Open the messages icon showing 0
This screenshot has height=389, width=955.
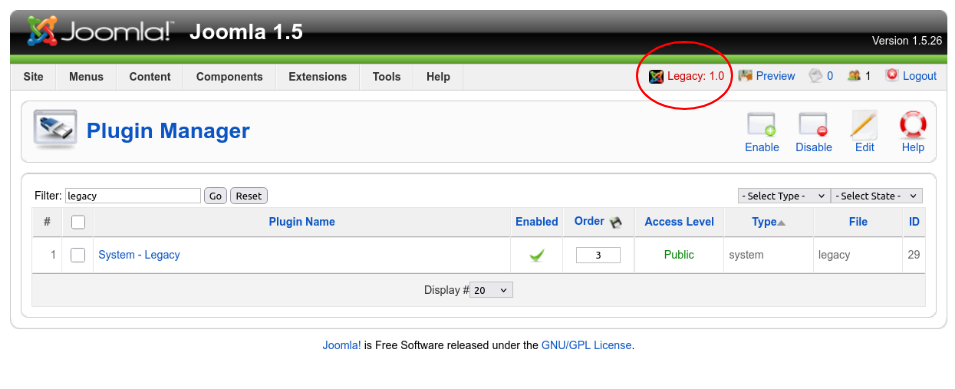click(x=816, y=75)
